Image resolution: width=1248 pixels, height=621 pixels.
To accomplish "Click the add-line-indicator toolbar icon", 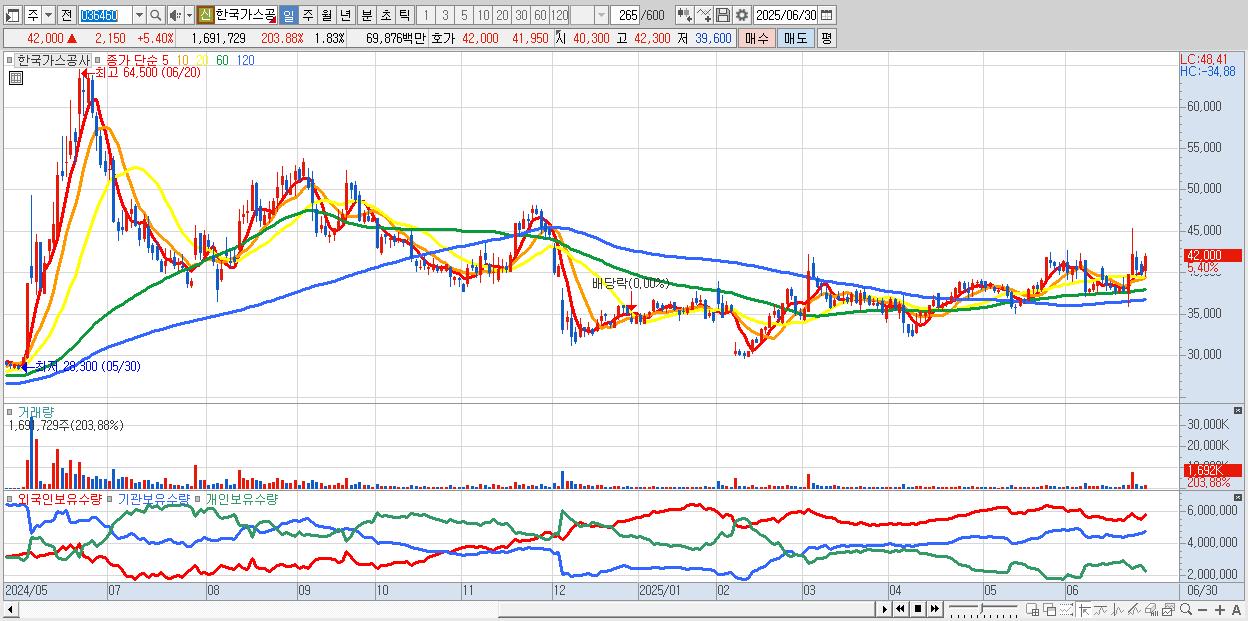I will pos(704,15).
